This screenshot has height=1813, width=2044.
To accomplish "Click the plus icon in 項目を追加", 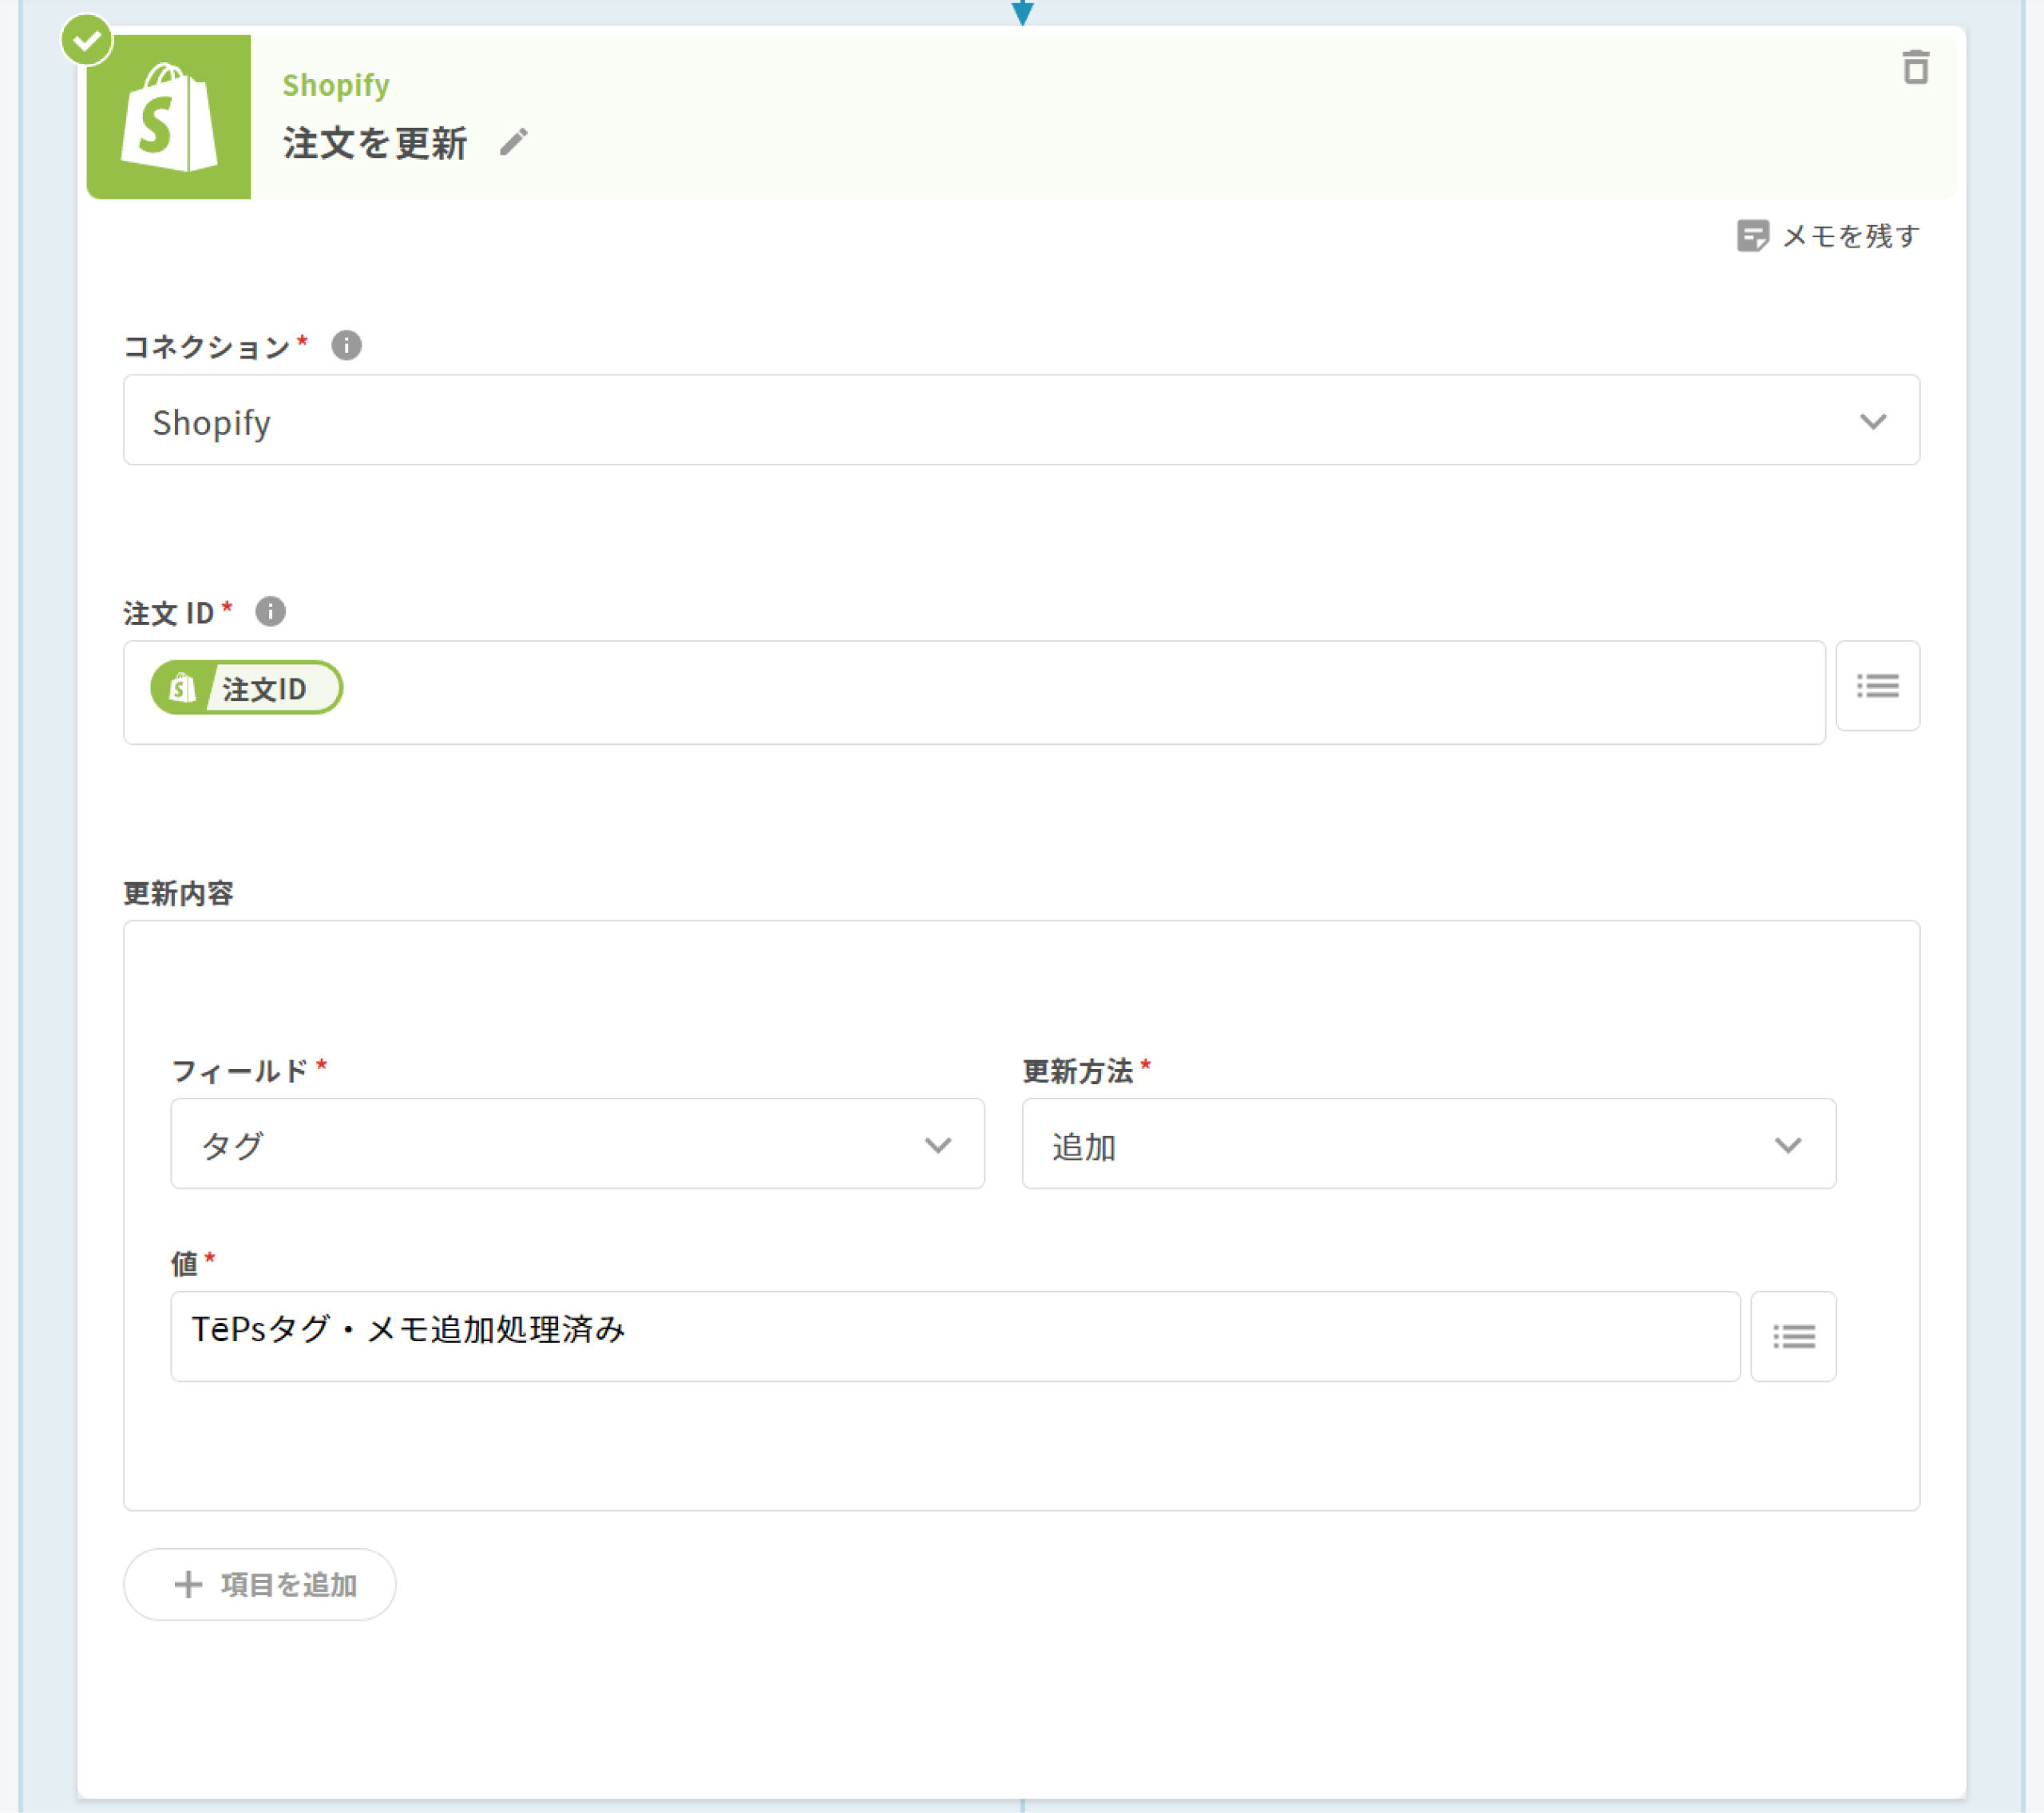I will [188, 1584].
